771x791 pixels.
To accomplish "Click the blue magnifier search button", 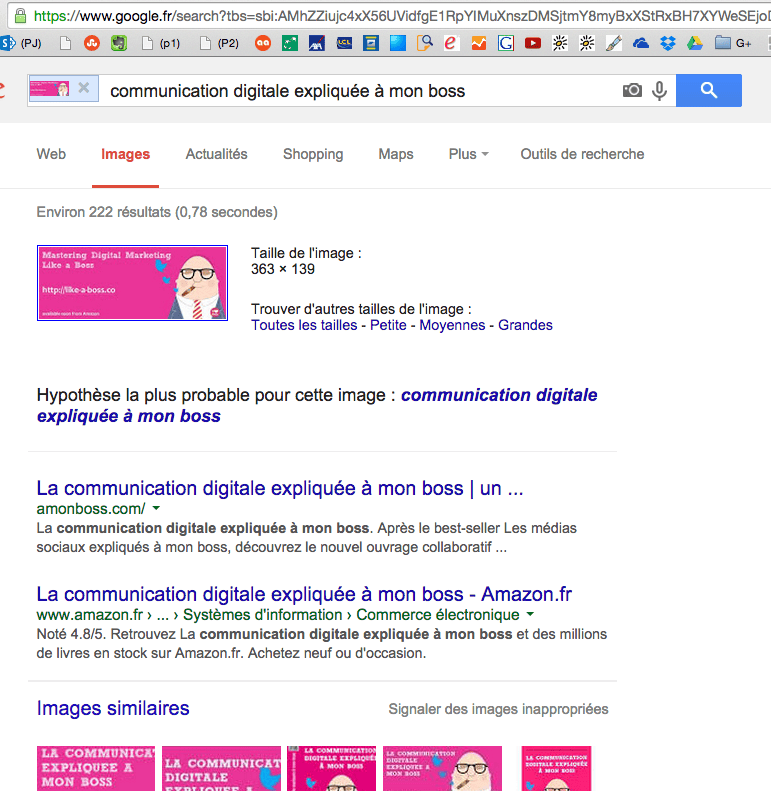I will [708, 90].
